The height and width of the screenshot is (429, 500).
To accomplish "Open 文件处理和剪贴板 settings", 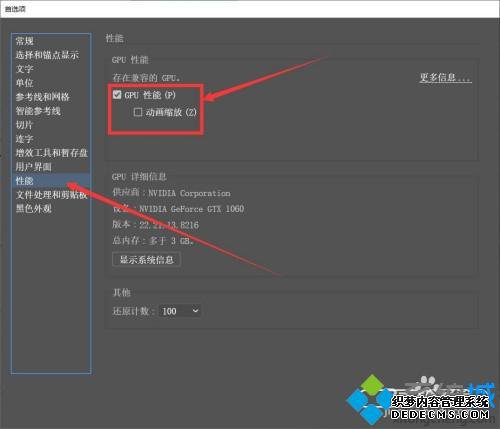I will [x=52, y=195].
